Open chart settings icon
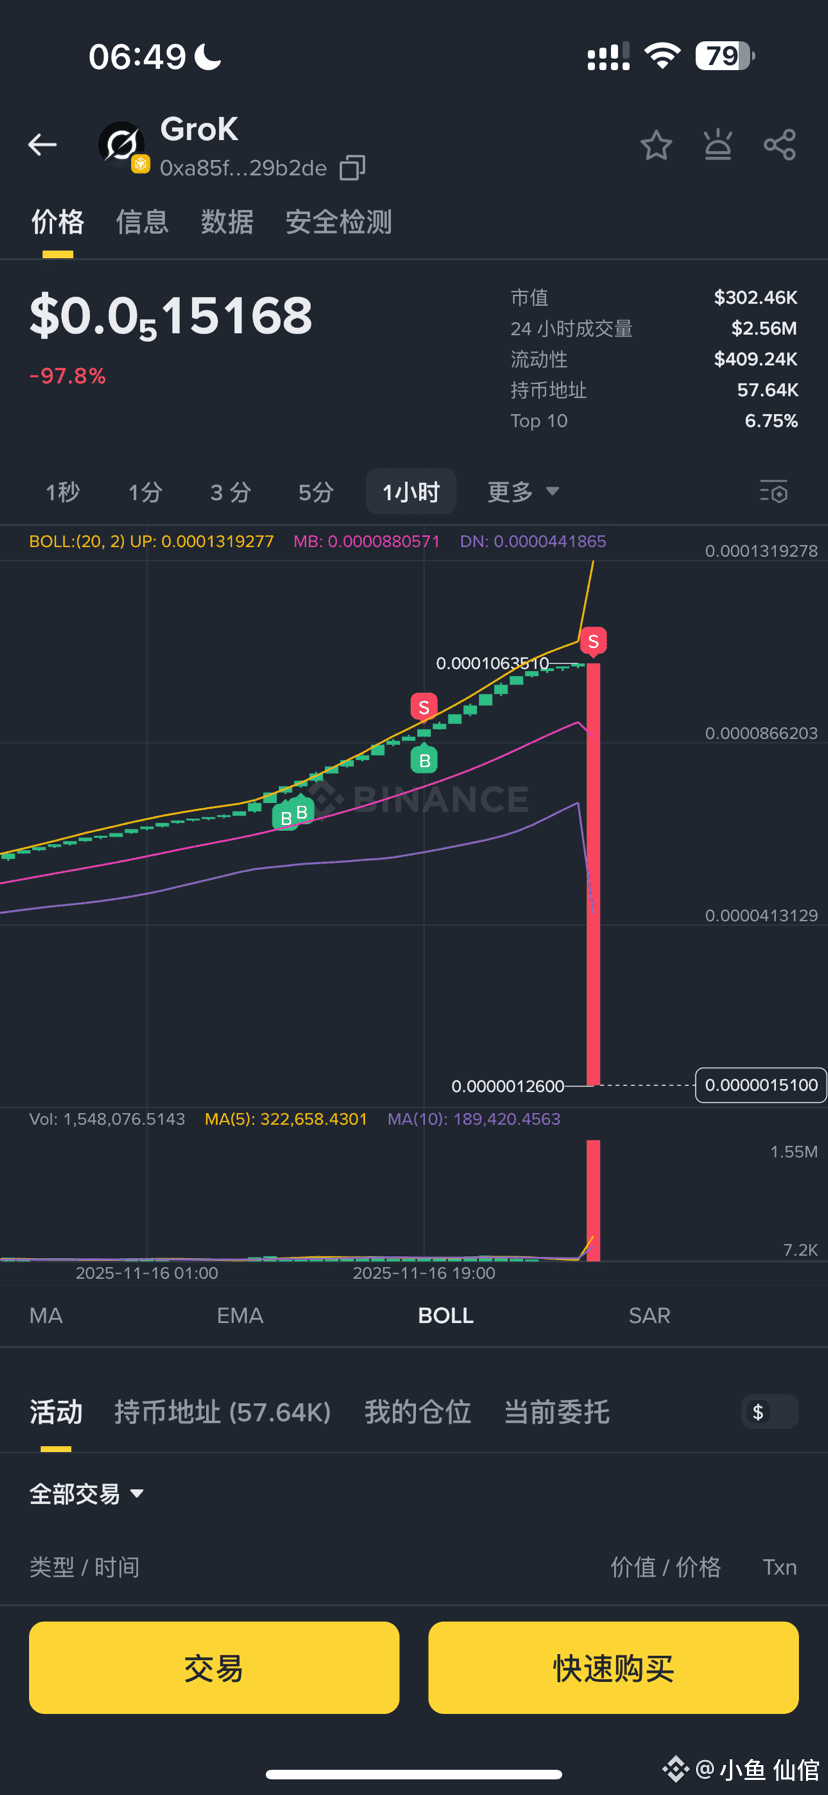This screenshot has width=828, height=1795. (774, 492)
